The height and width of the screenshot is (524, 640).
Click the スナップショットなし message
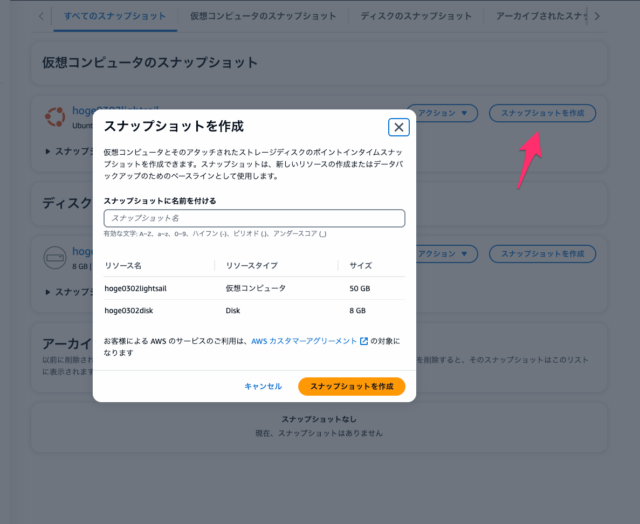tap(319, 419)
